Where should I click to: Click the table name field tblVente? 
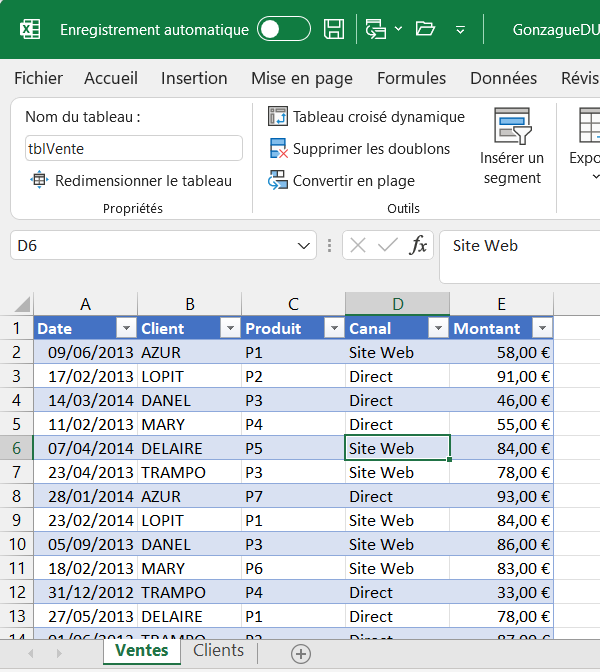(134, 148)
